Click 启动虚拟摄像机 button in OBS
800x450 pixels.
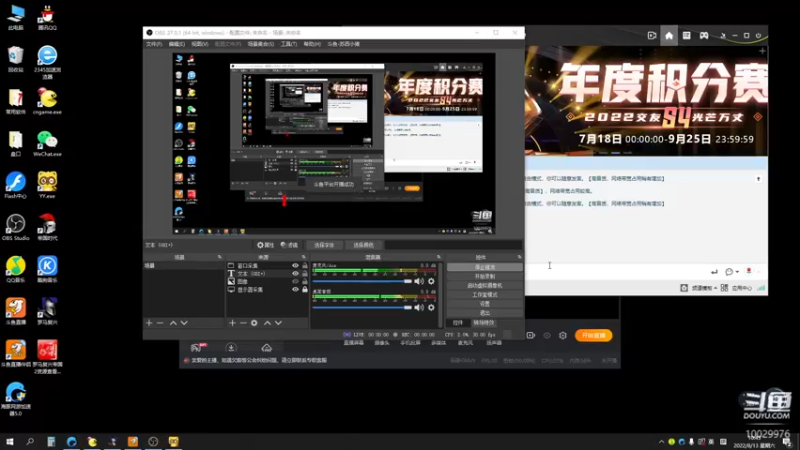coord(485,286)
